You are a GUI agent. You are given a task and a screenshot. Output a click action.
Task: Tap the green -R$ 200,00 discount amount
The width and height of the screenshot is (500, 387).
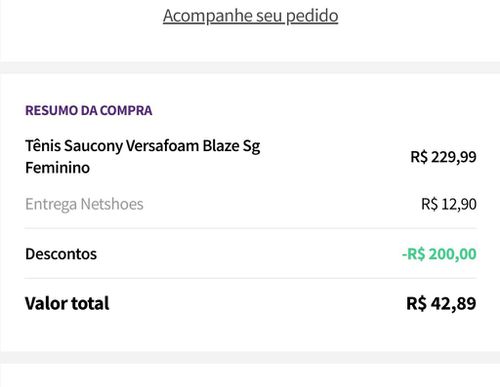(x=439, y=254)
